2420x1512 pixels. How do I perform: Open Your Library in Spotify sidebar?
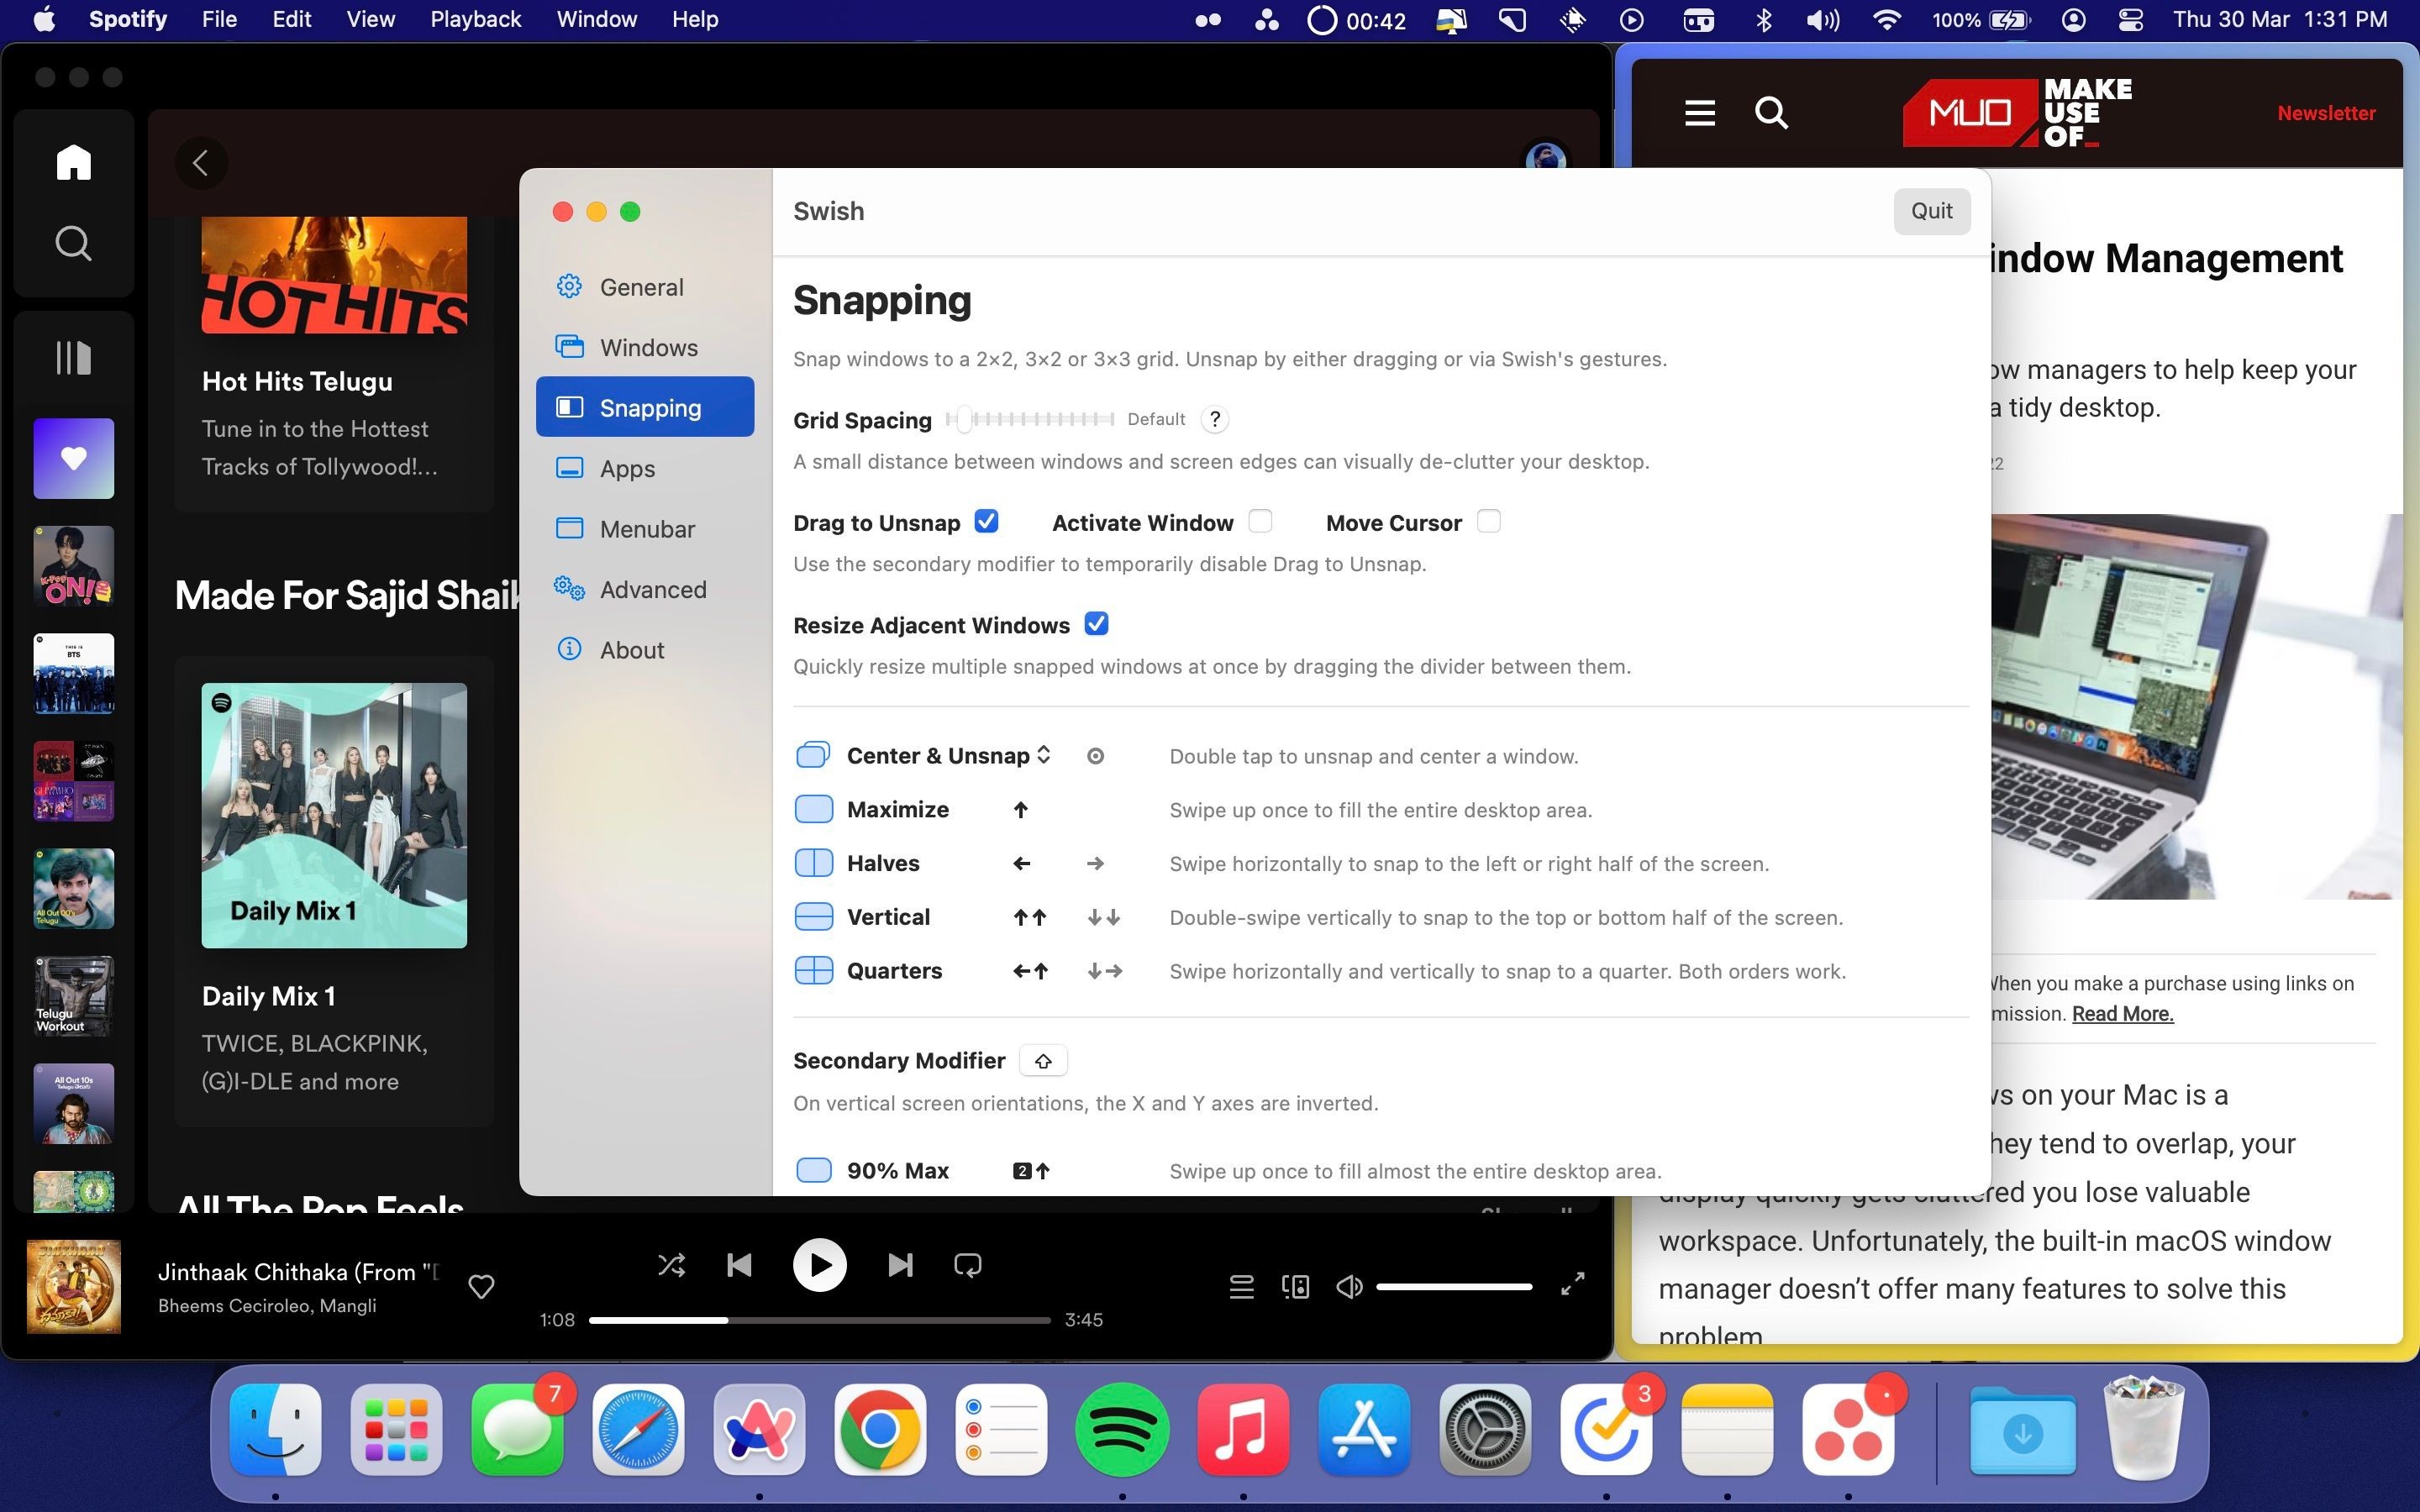(73, 357)
